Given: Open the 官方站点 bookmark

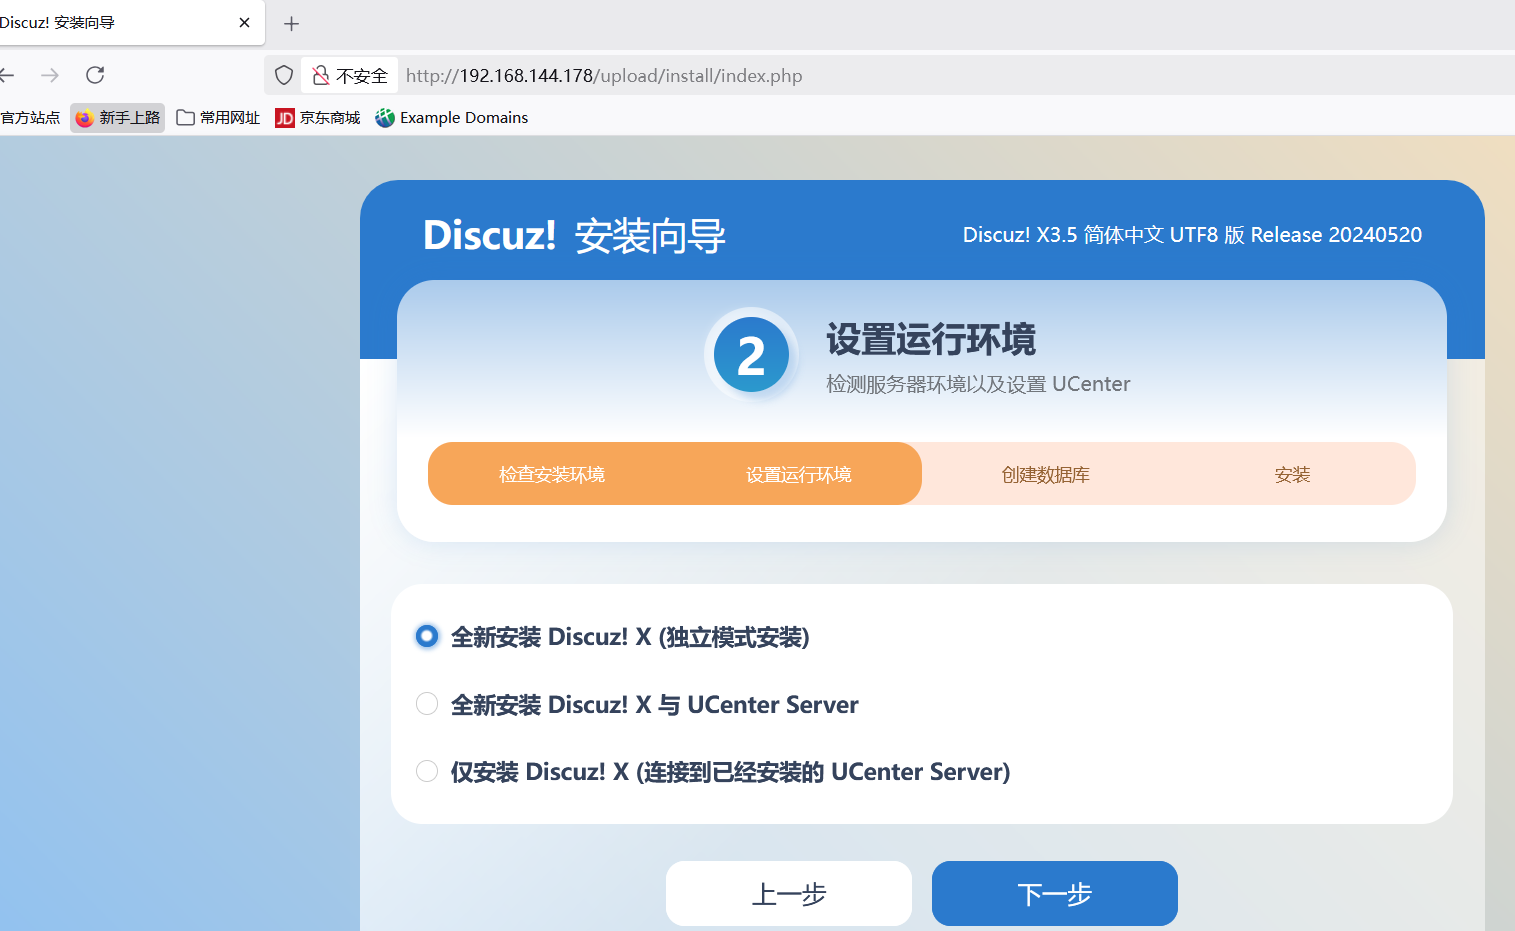Looking at the screenshot, I should 30,118.
